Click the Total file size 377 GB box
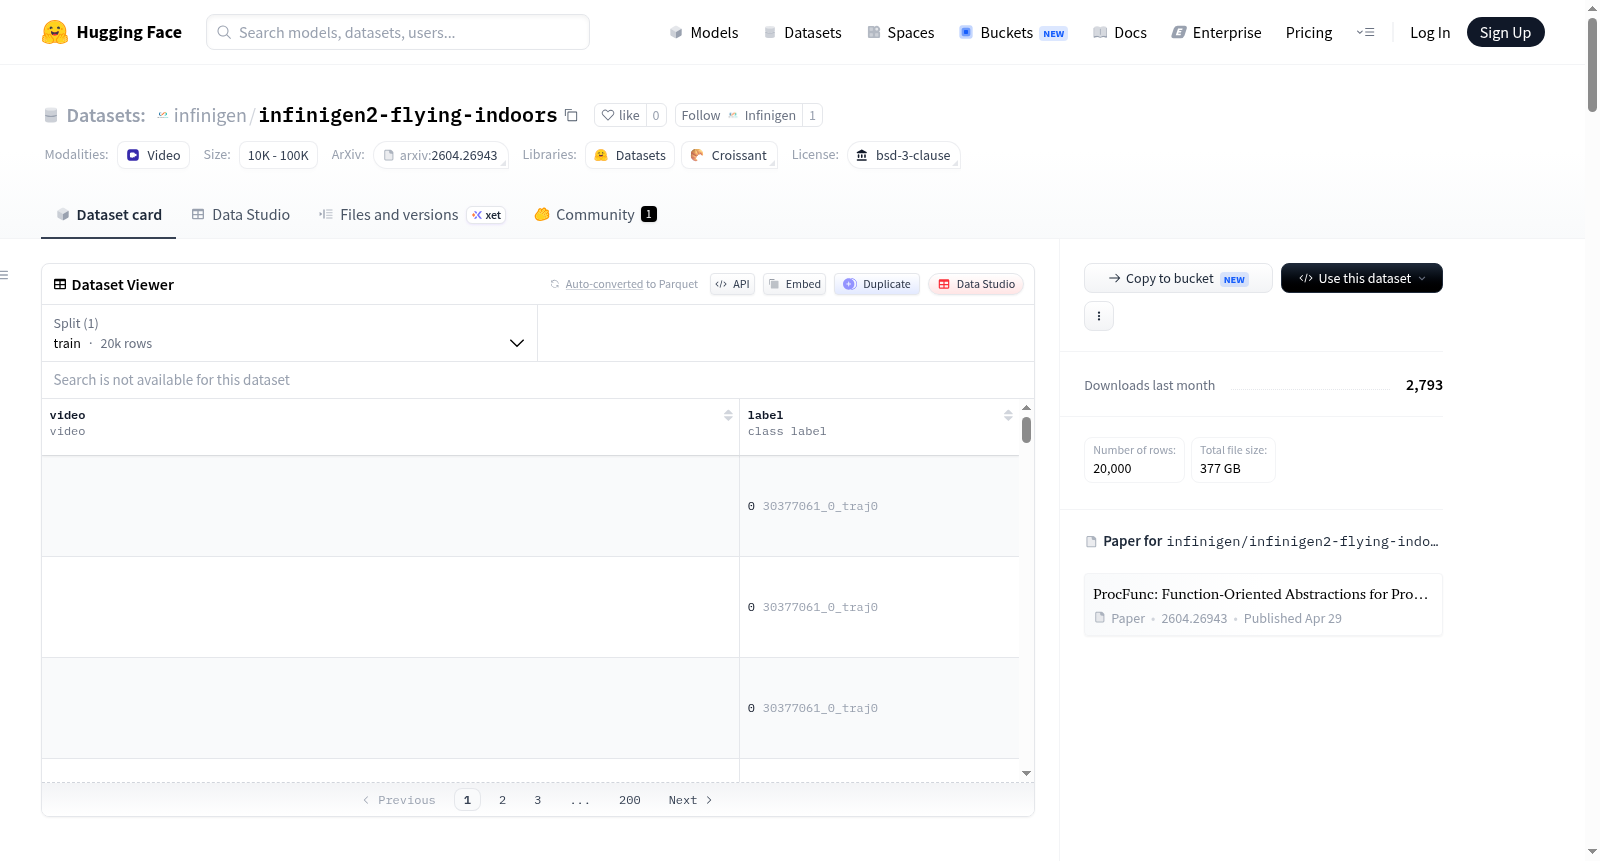The image size is (1600, 861). 1233,460
